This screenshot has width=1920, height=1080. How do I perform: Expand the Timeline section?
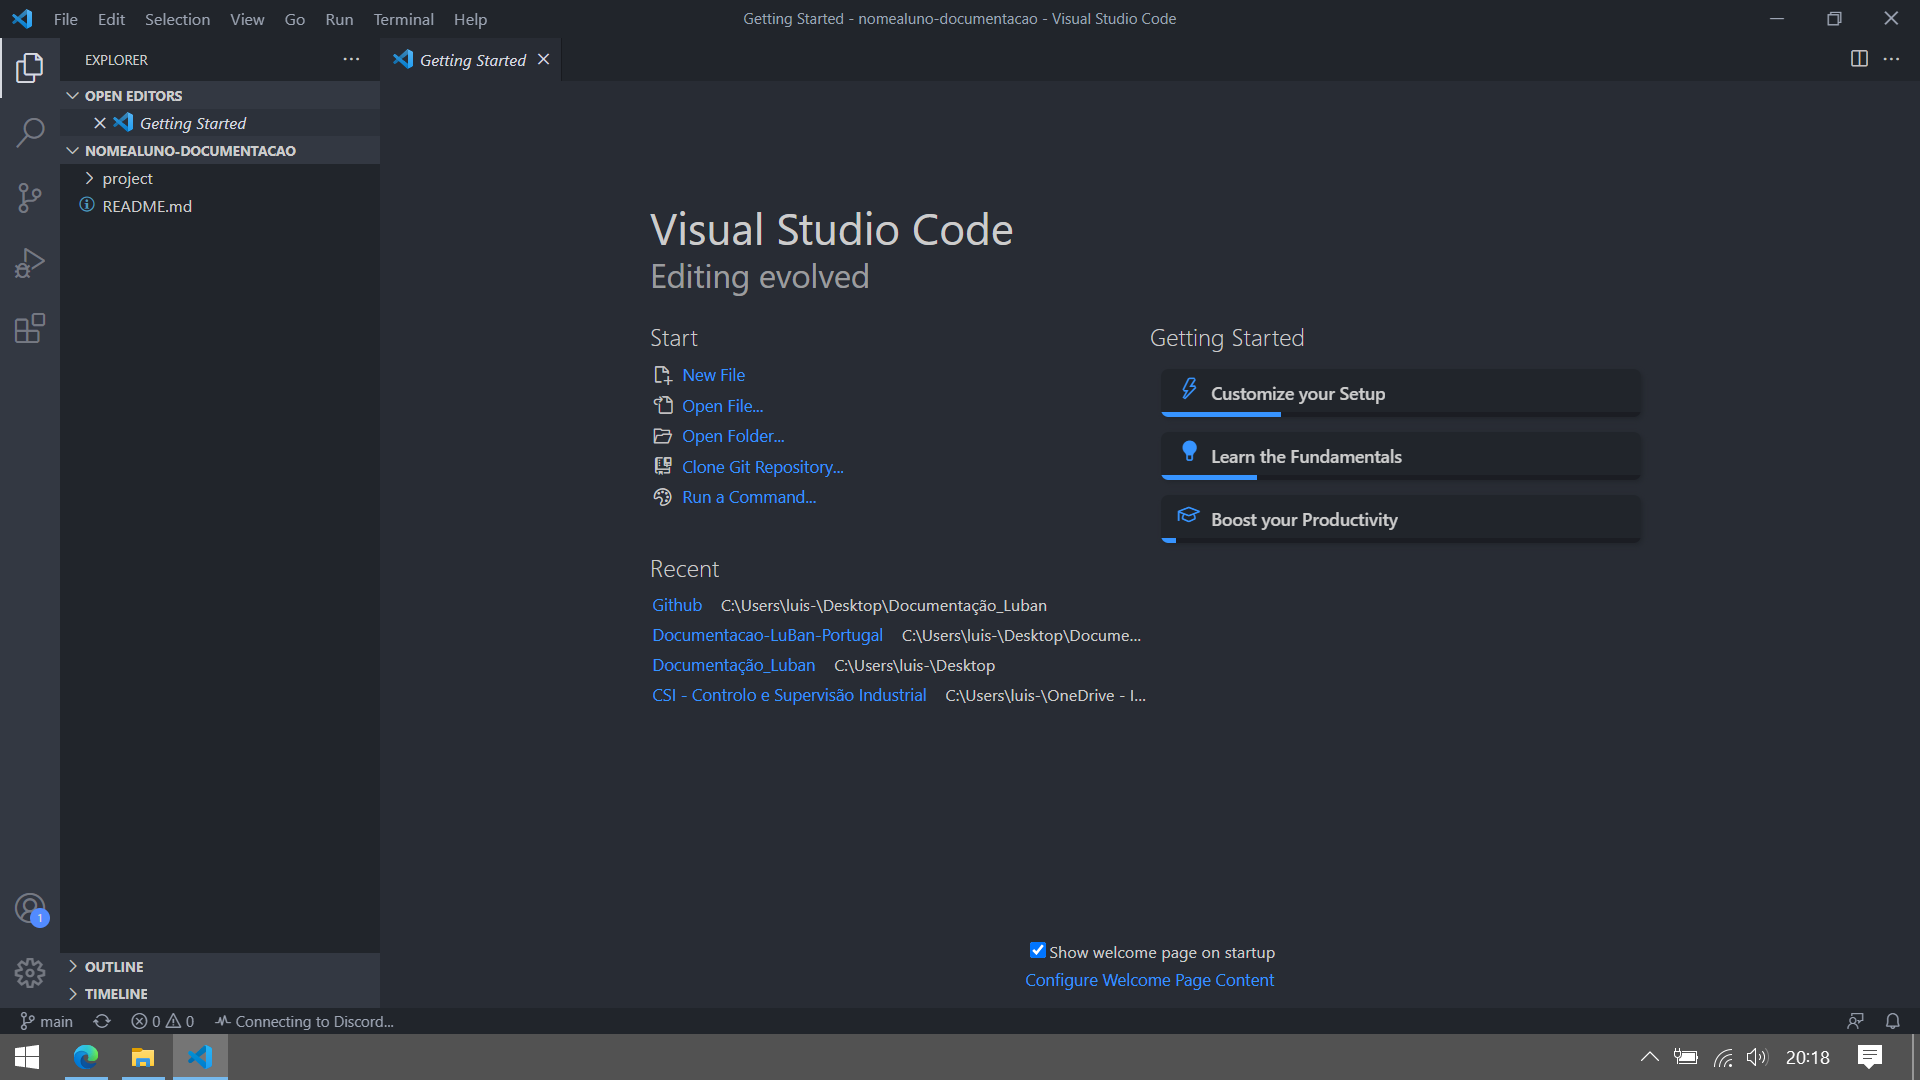pyautogui.click(x=220, y=994)
